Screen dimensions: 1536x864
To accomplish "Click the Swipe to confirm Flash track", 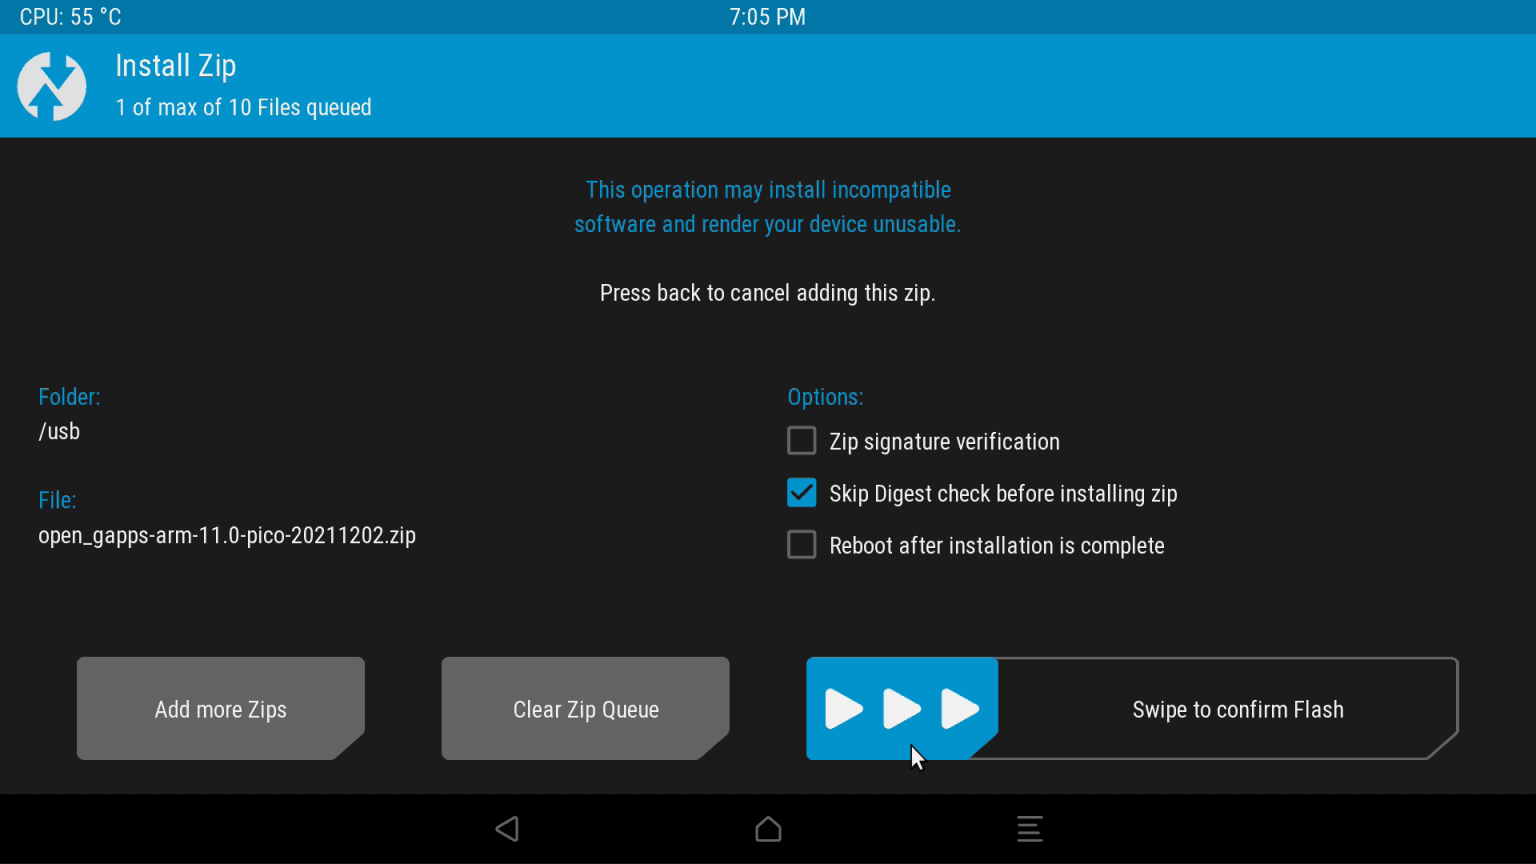I will [1237, 710].
